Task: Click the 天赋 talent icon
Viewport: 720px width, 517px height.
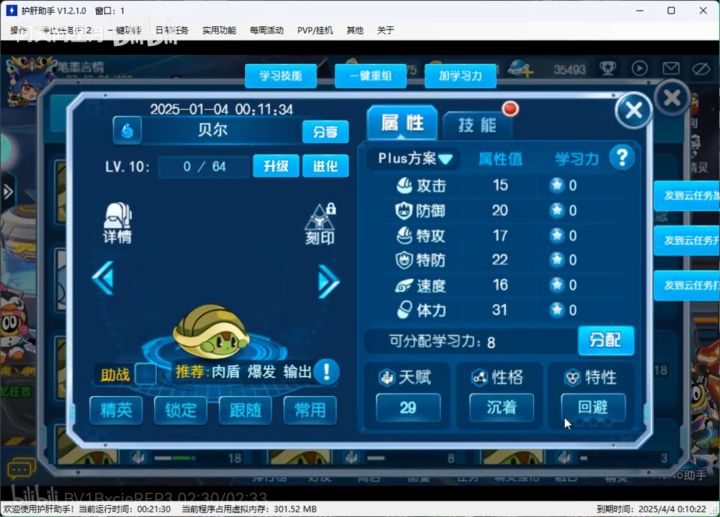Action: pyautogui.click(x=387, y=377)
